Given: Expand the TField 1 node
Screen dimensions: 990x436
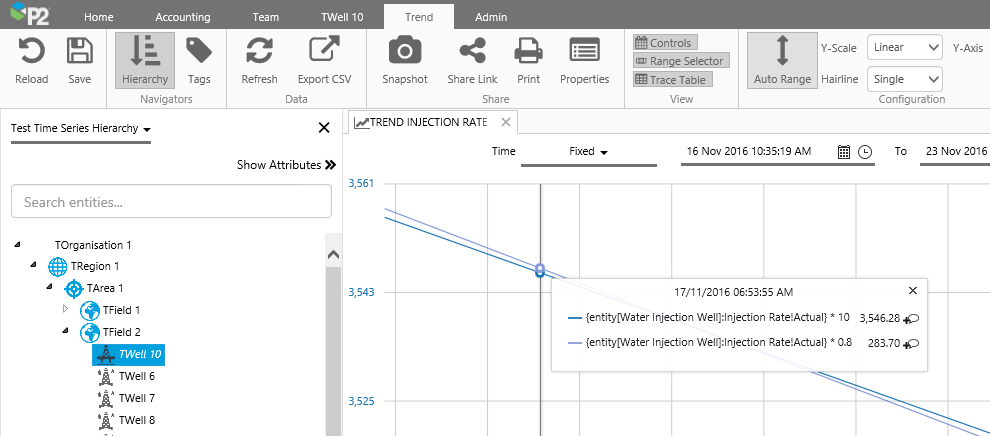Looking at the screenshot, I should tap(65, 309).
